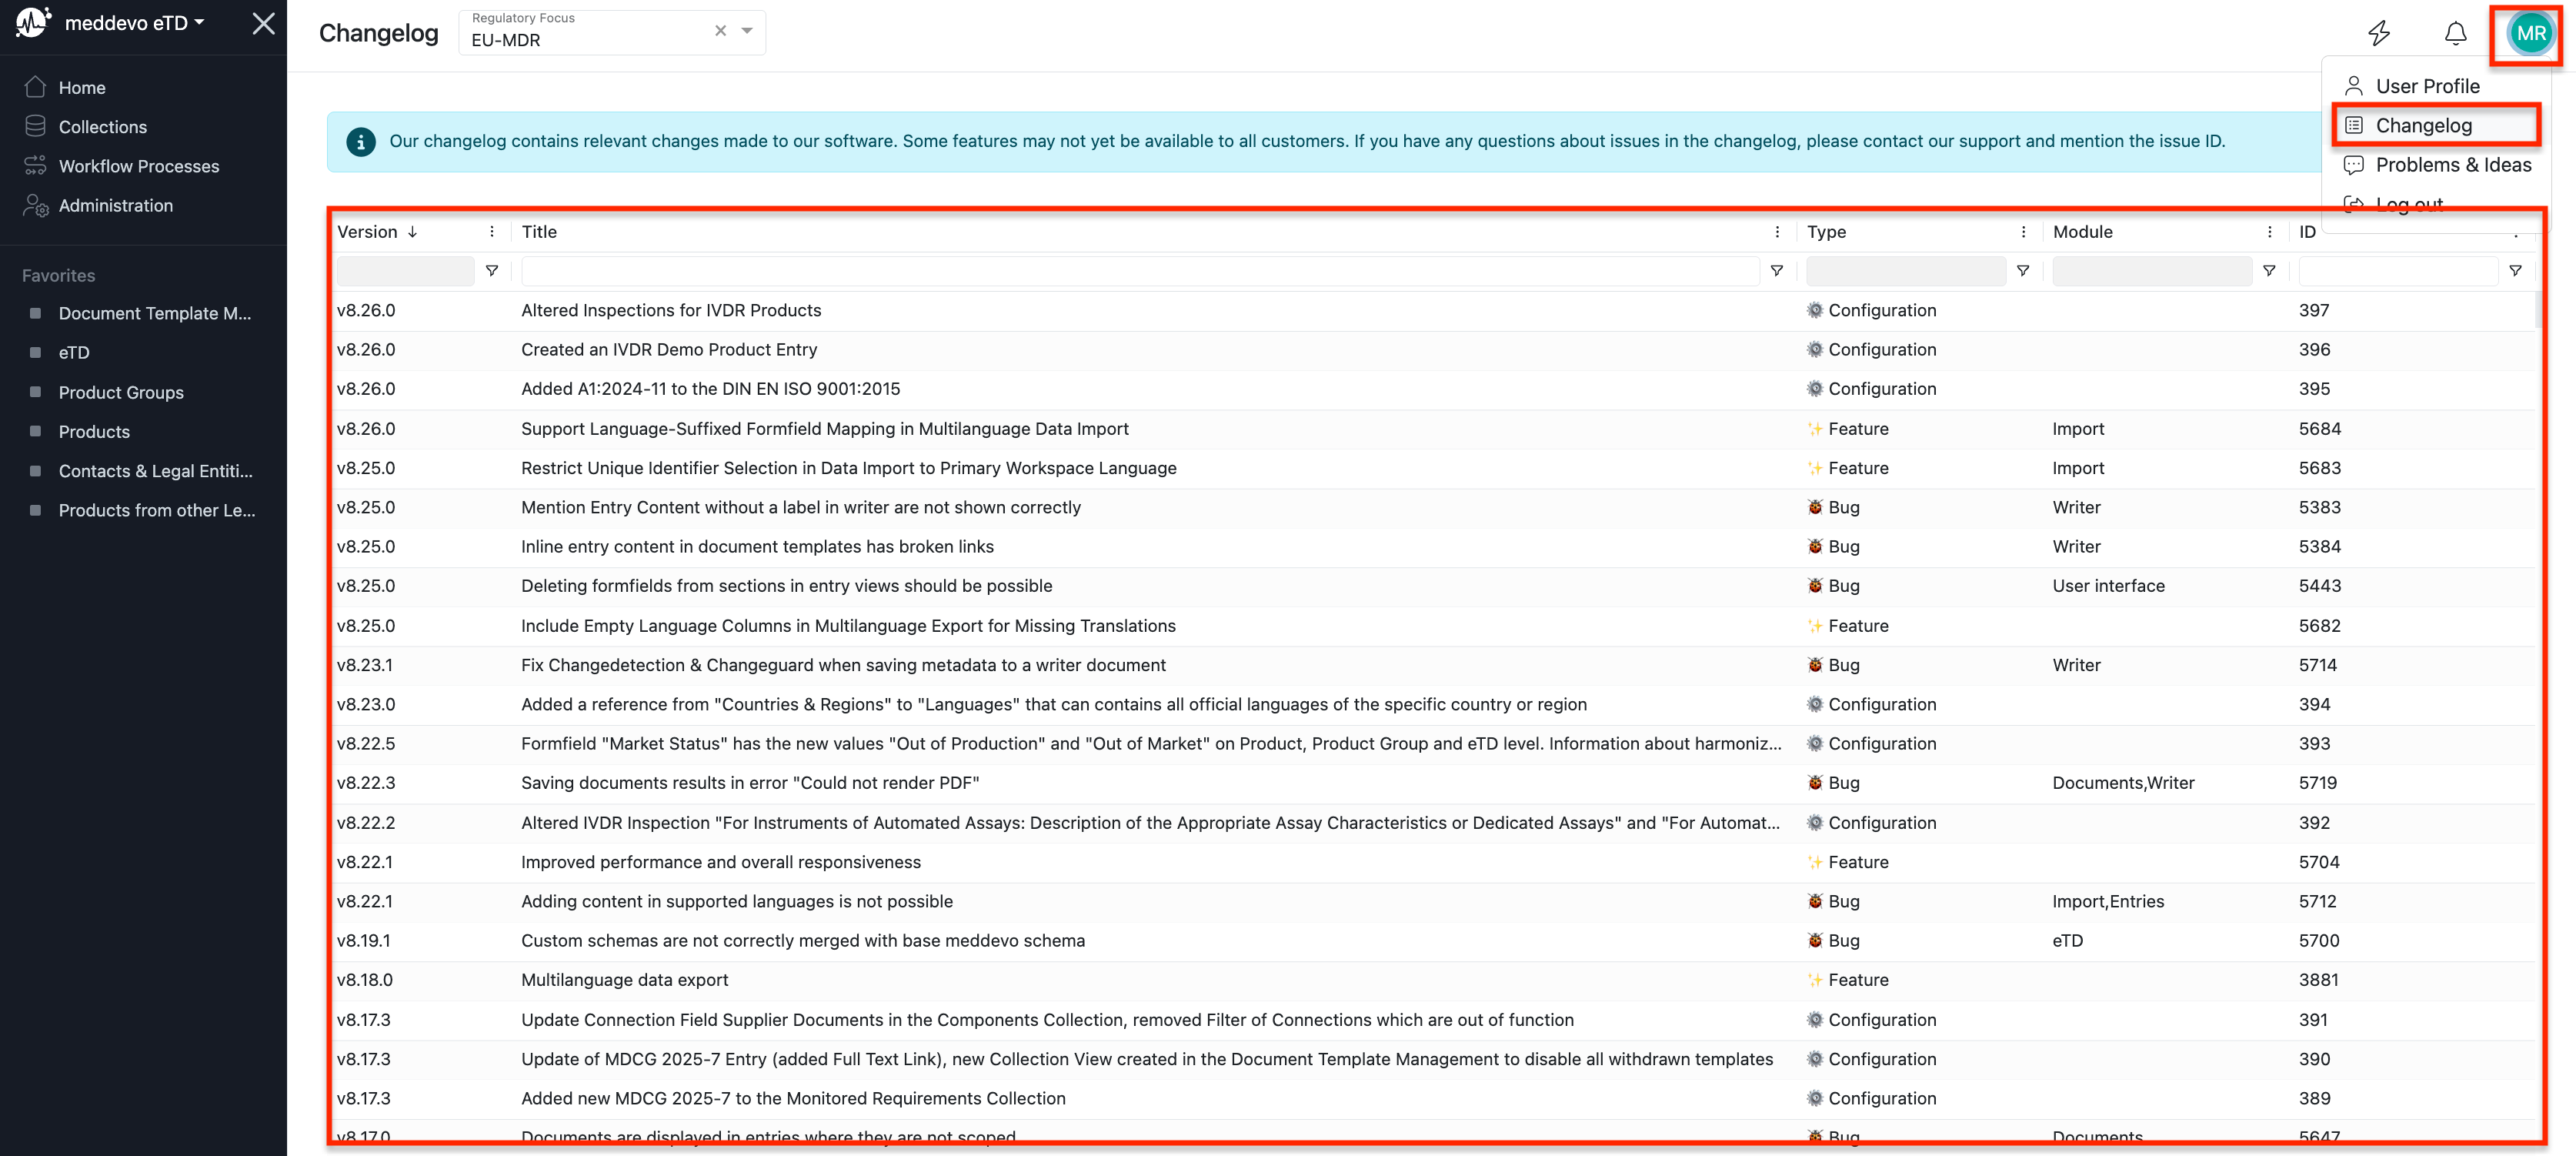Click the Administration user-gear icon
Image resolution: width=2576 pixels, height=1156 pixels.
[x=35, y=205]
